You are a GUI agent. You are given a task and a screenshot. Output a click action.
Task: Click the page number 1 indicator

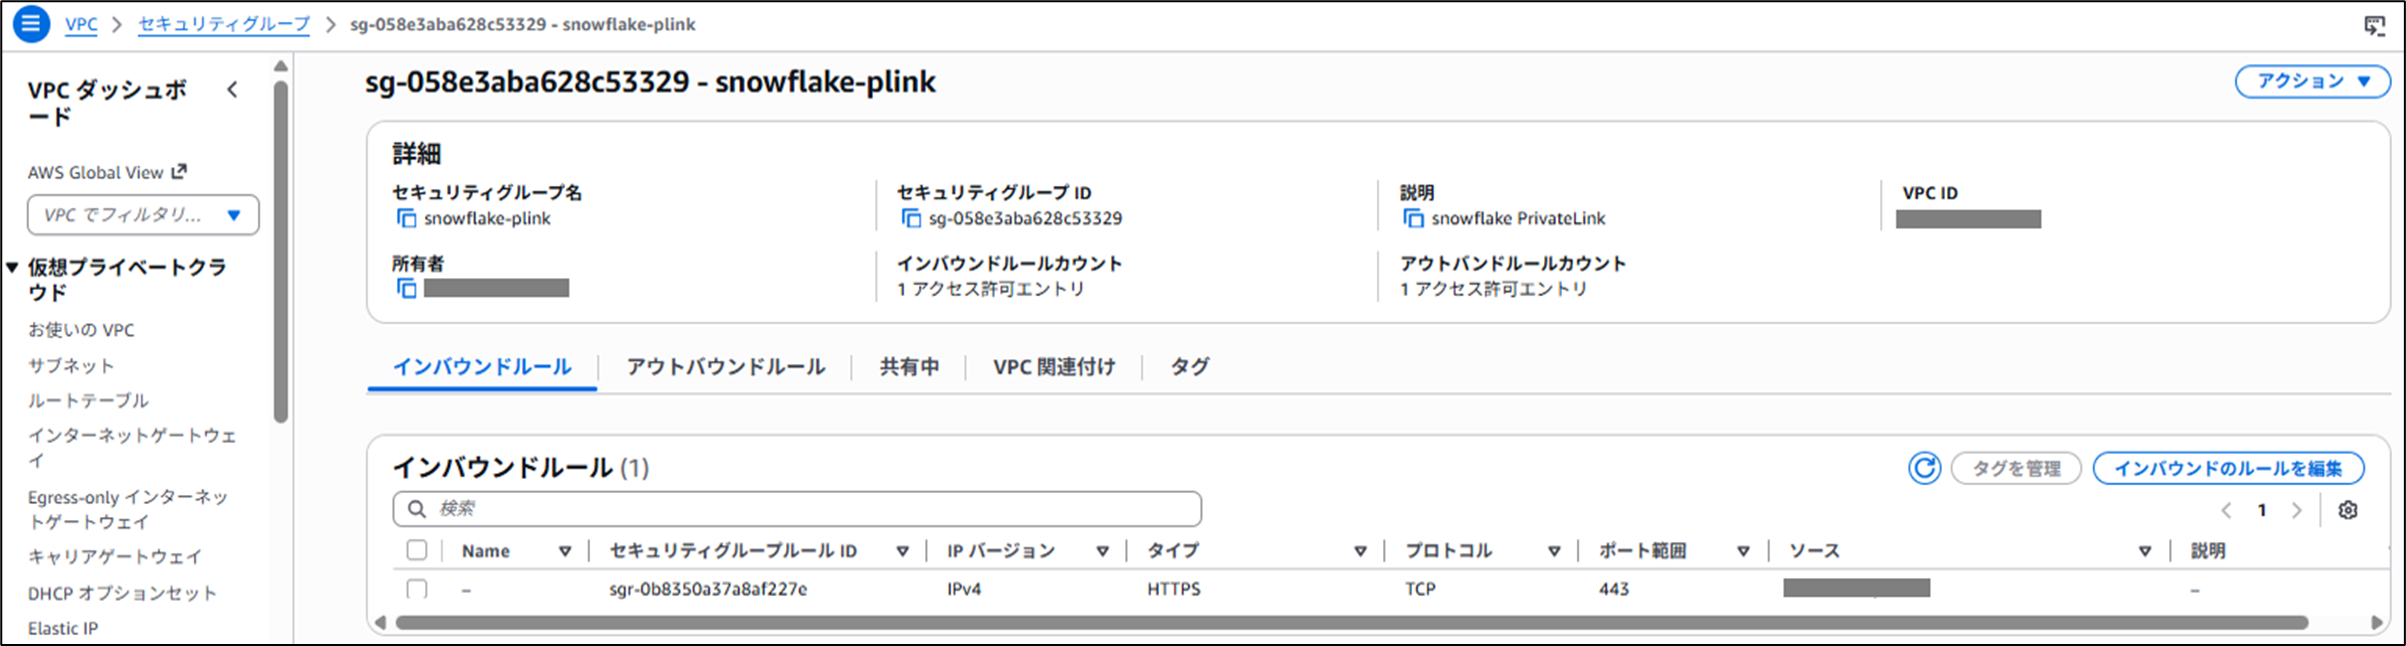pyautogui.click(x=2261, y=510)
